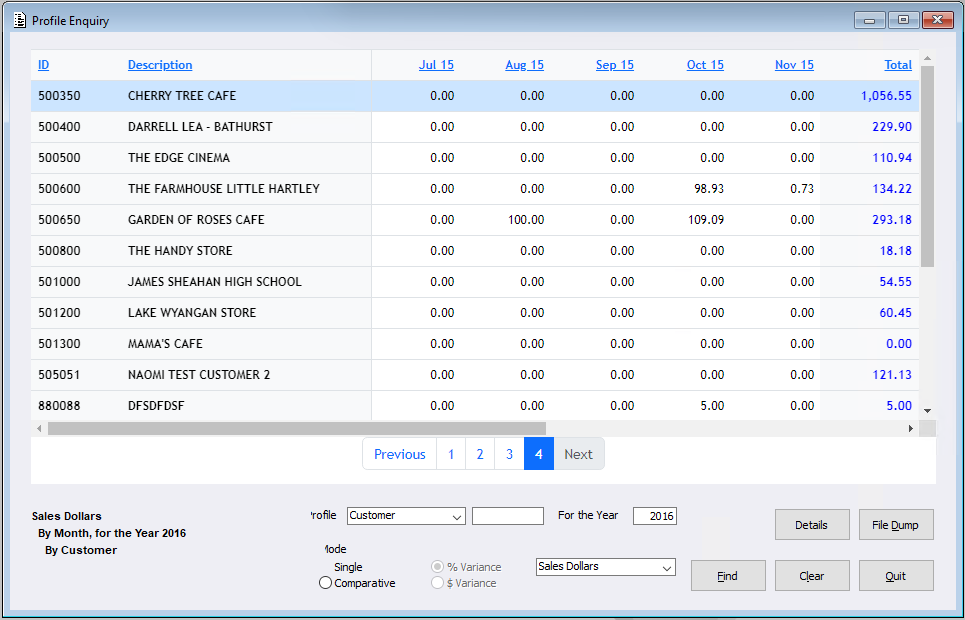Click the vertical scrollbar thumb
The image size is (965, 620).
click(927, 166)
